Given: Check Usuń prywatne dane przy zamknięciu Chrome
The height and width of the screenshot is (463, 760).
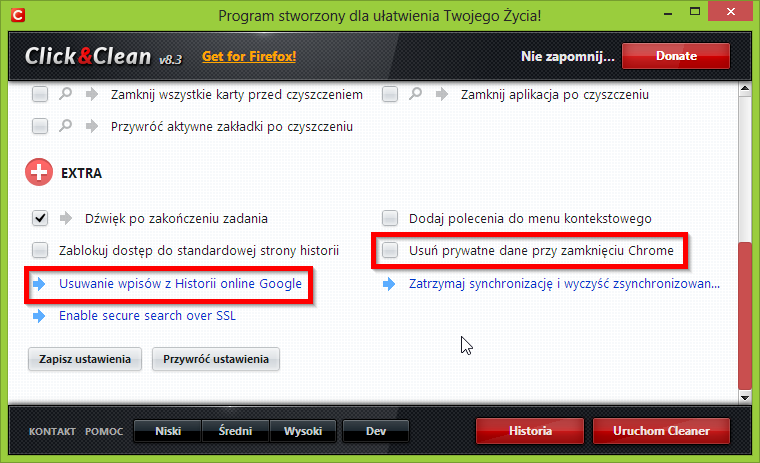Looking at the screenshot, I should (390, 250).
